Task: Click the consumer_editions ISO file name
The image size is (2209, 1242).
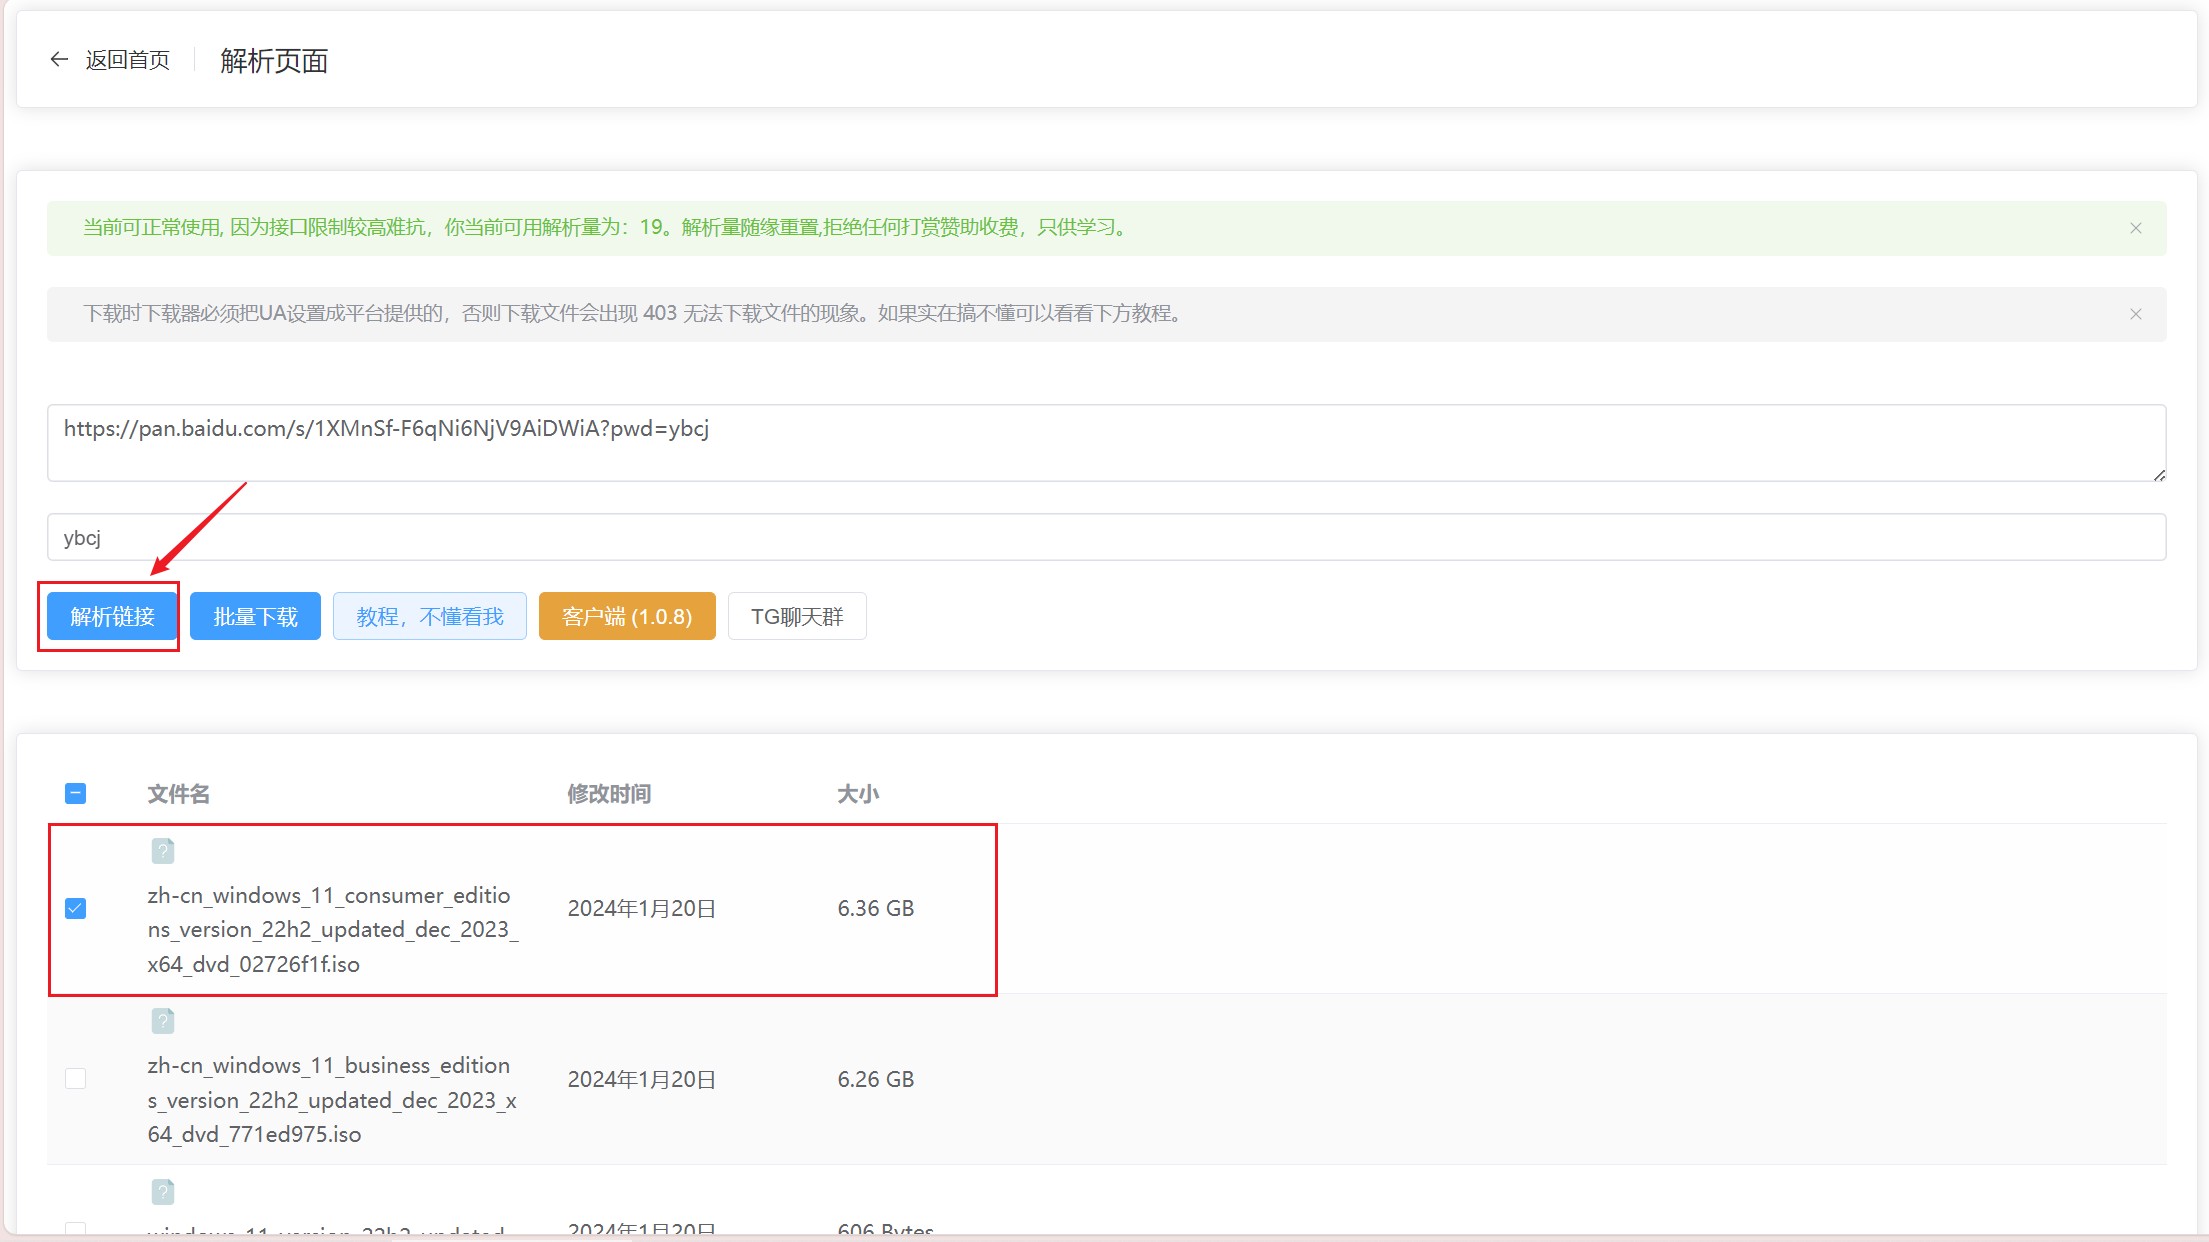Action: (333, 930)
